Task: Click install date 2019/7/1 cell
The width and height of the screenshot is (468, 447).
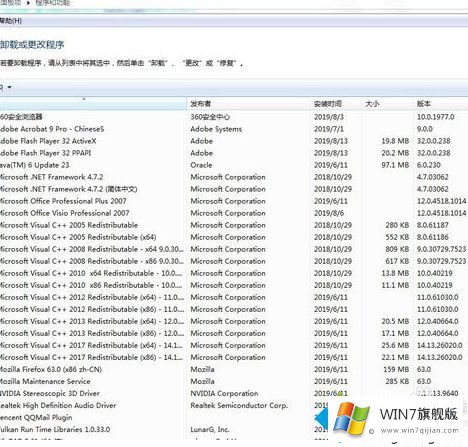Action: click(328, 129)
